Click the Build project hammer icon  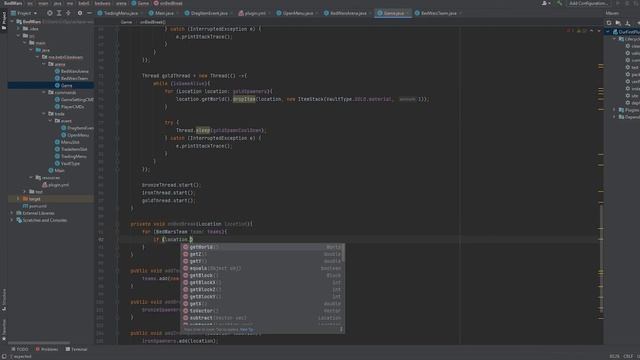tap(559, 3)
